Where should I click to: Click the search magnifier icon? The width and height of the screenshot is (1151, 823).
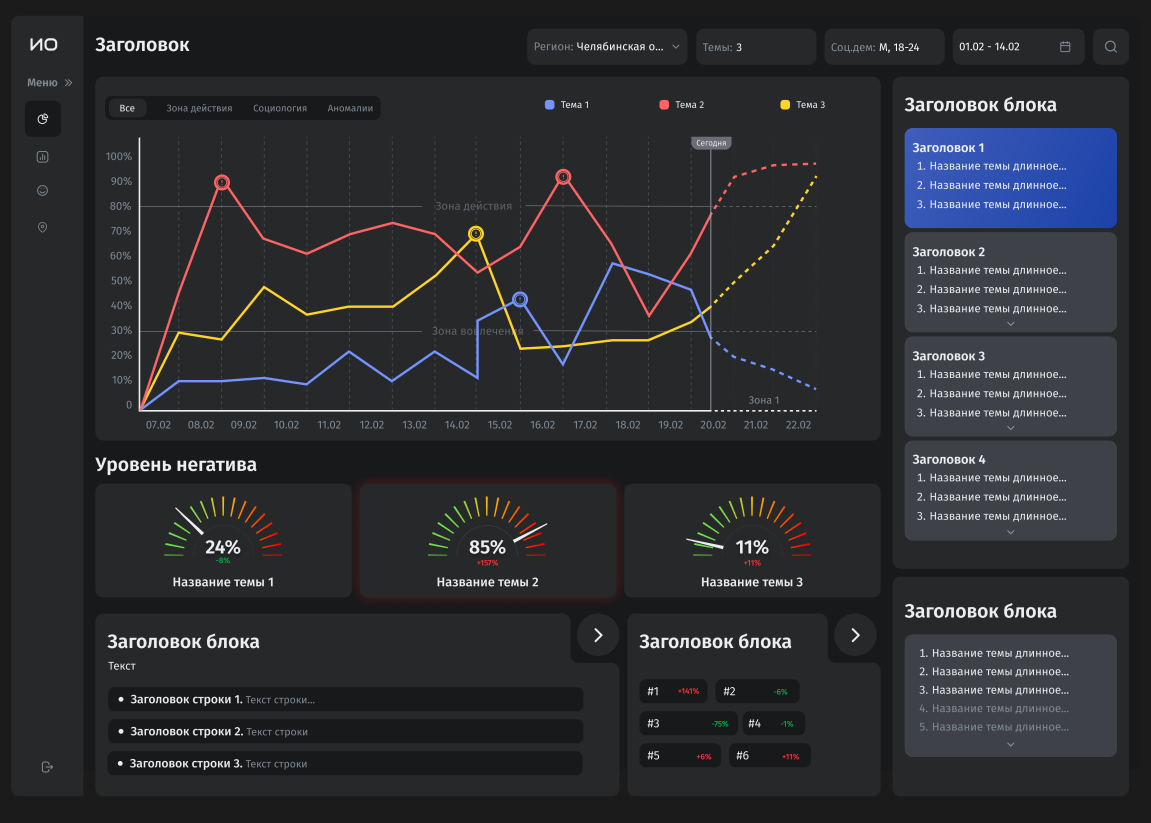coord(1111,47)
